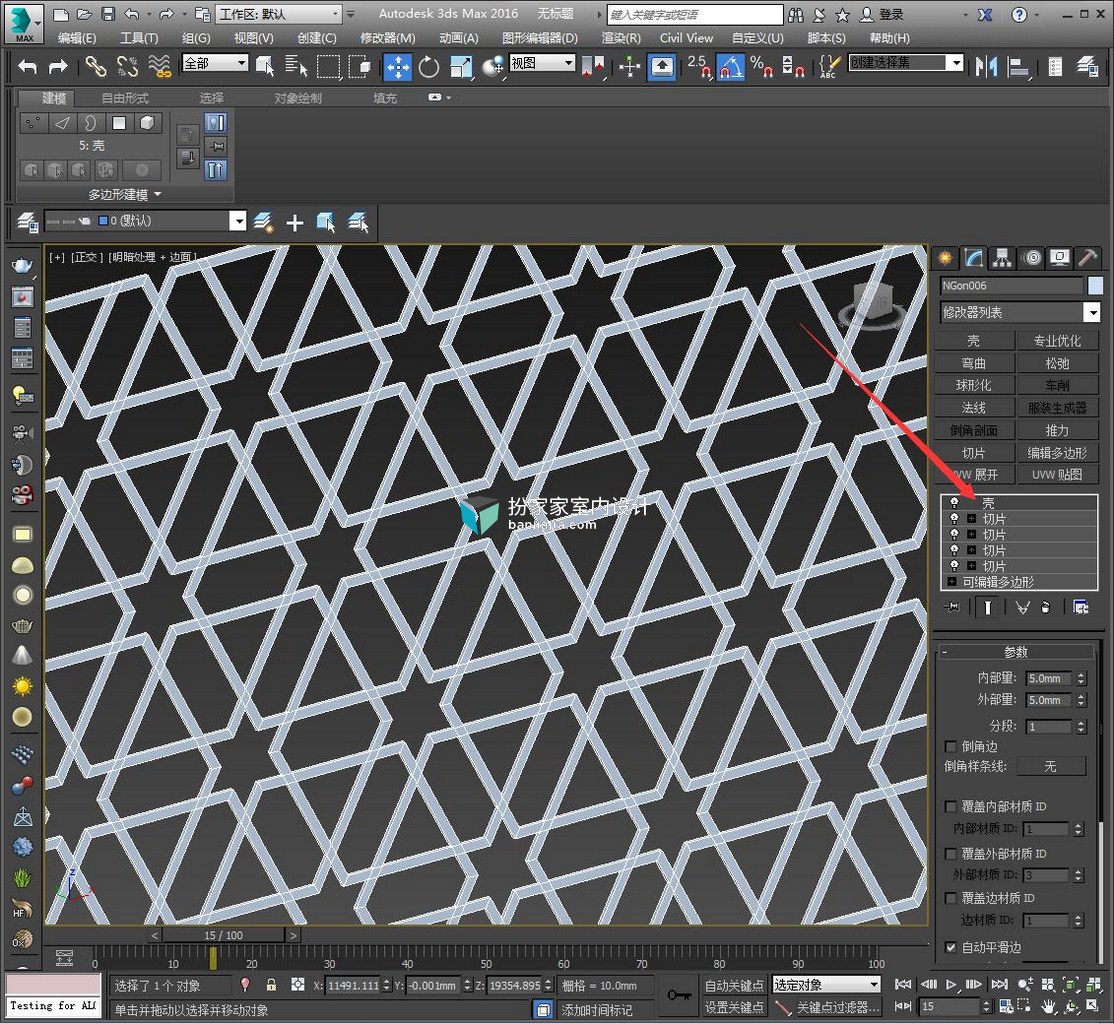1114x1024 pixels.
Task: Click the Polygon sub-object icon in ribbon
Action: pos(119,123)
